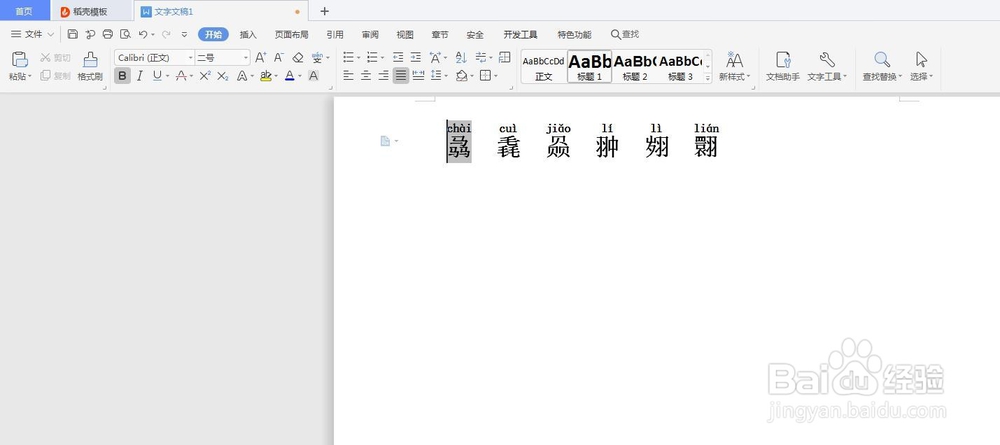
Task: Align text left
Action: coord(348,76)
